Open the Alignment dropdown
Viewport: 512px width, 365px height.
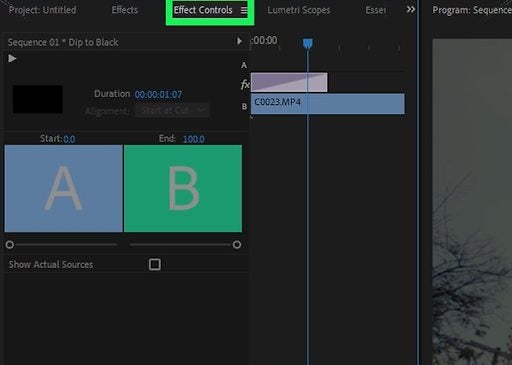[x=172, y=110]
